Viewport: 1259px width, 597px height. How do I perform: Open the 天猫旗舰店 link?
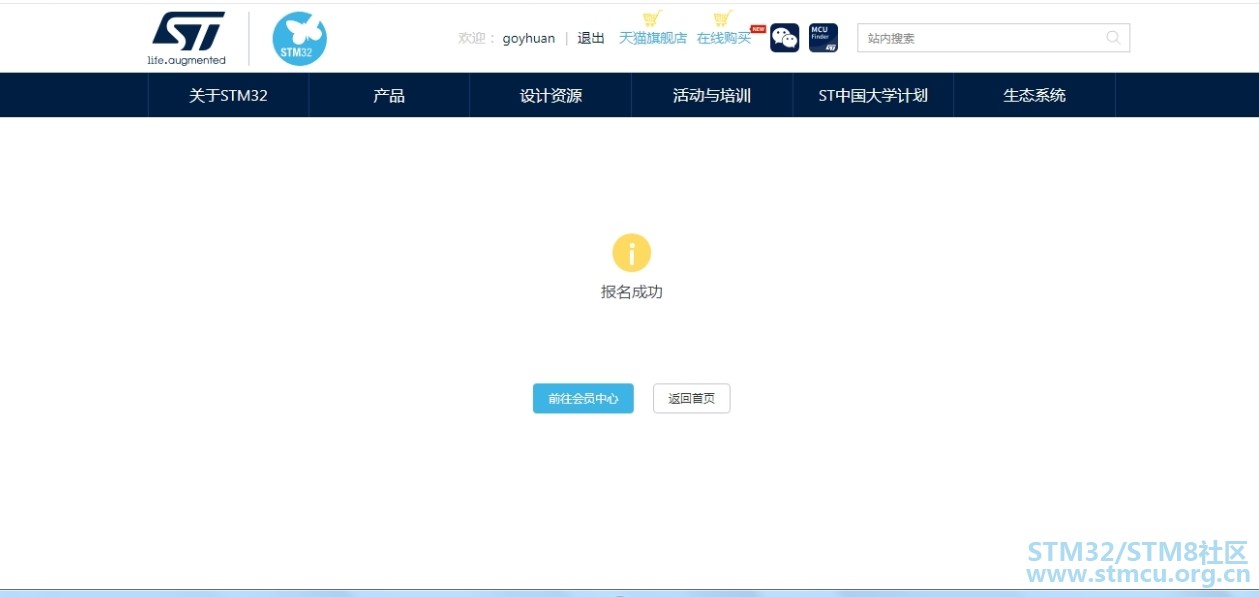[x=653, y=38]
